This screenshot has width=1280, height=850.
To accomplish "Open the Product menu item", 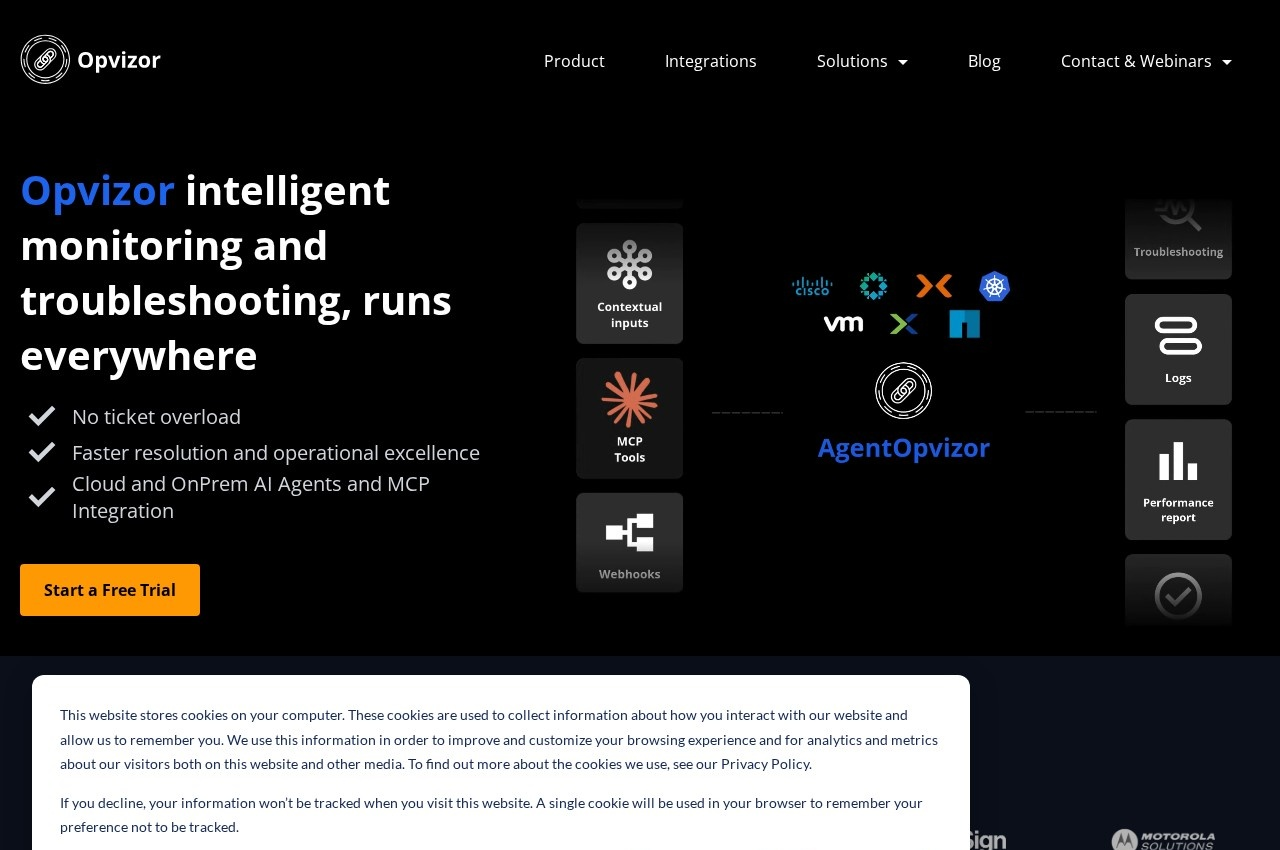I will tap(574, 61).
